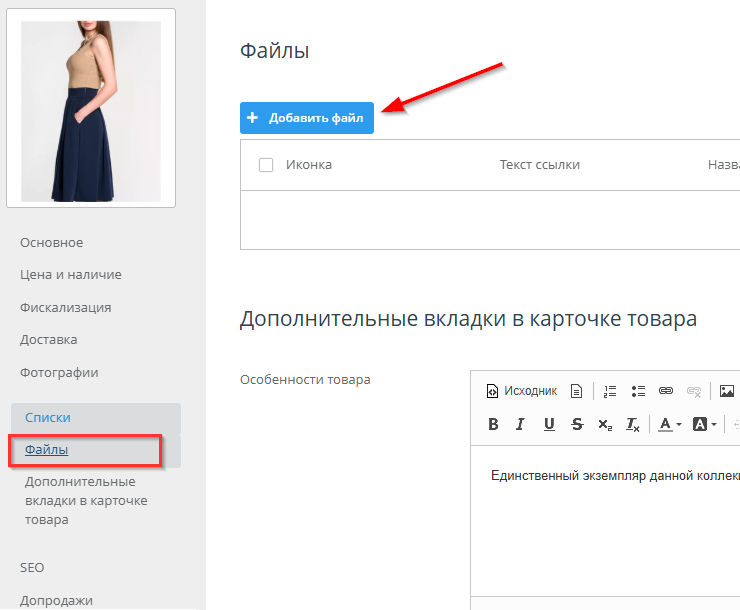Viewport: 740px width, 610px height.
Task: Toggle bold formatting
Action: click(x=493, y=424)
